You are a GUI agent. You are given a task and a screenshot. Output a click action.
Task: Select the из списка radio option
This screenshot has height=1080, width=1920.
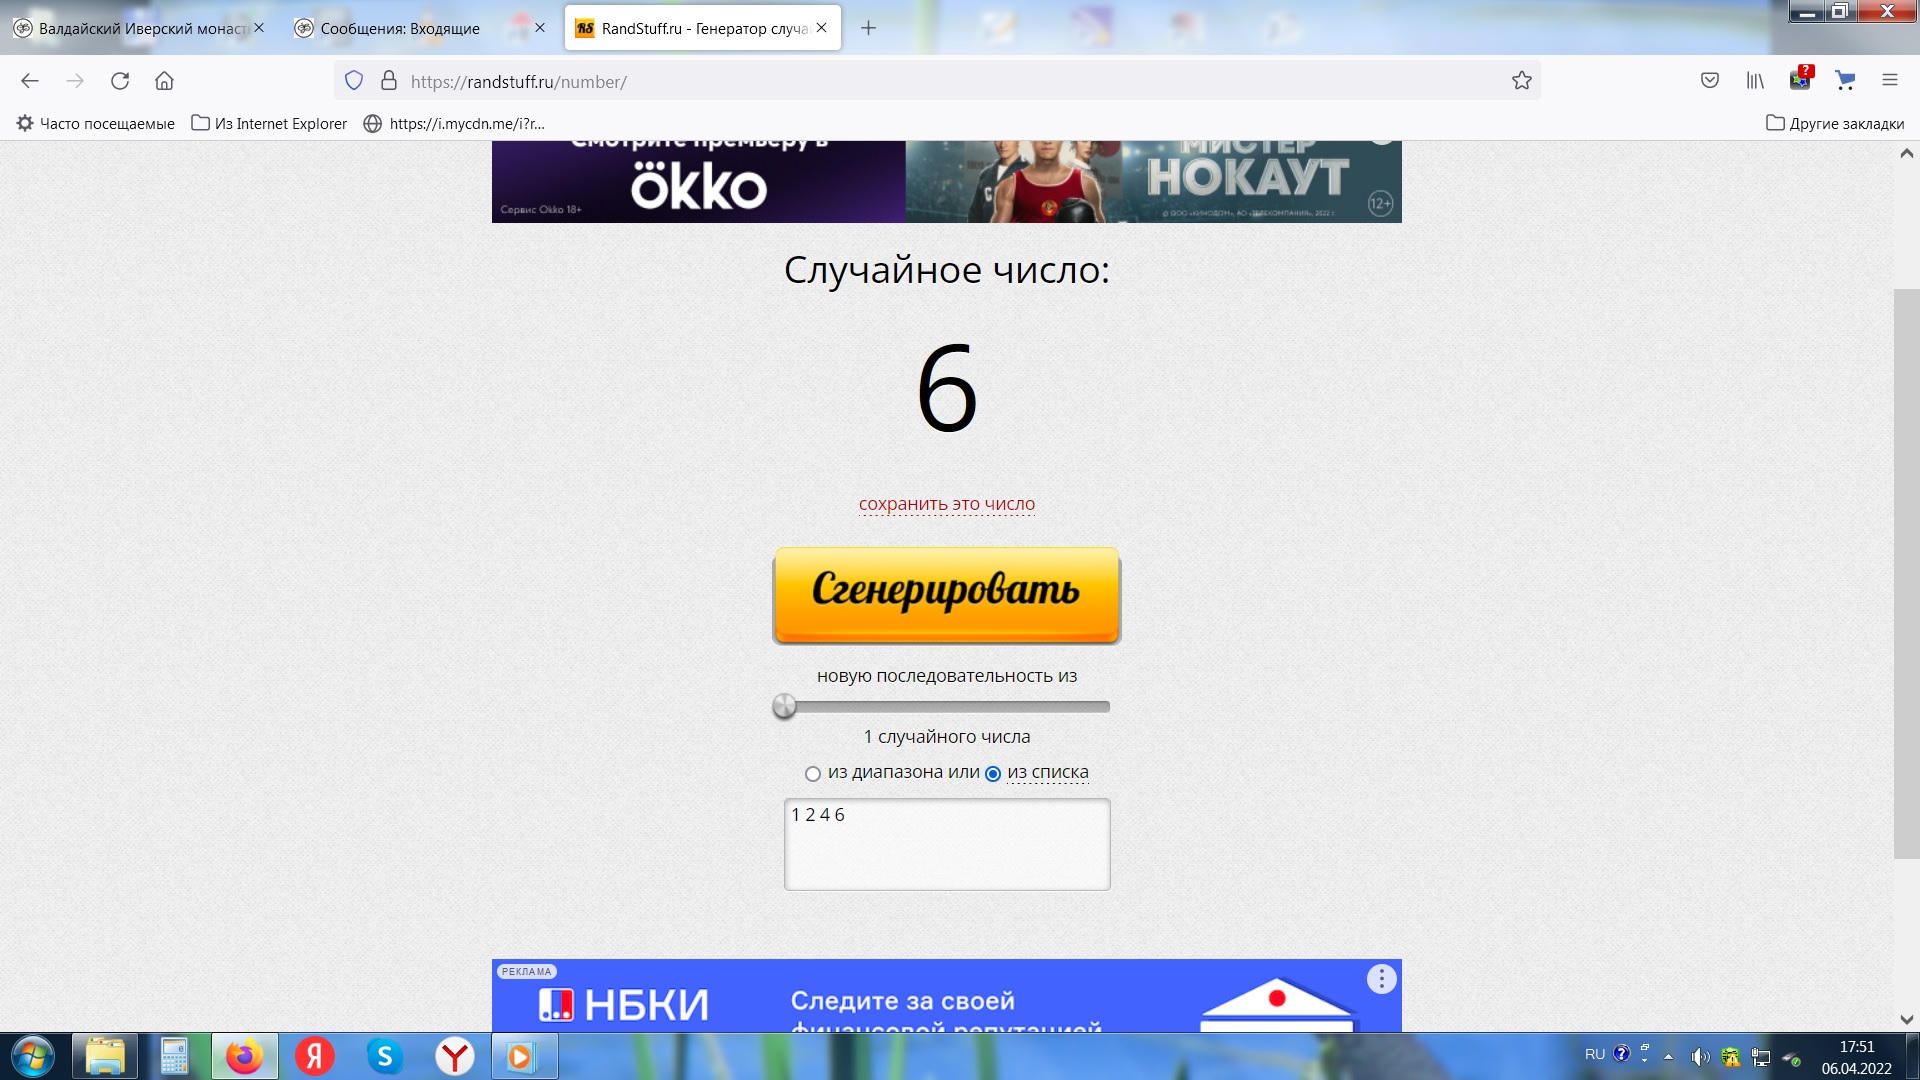point(993,774)
